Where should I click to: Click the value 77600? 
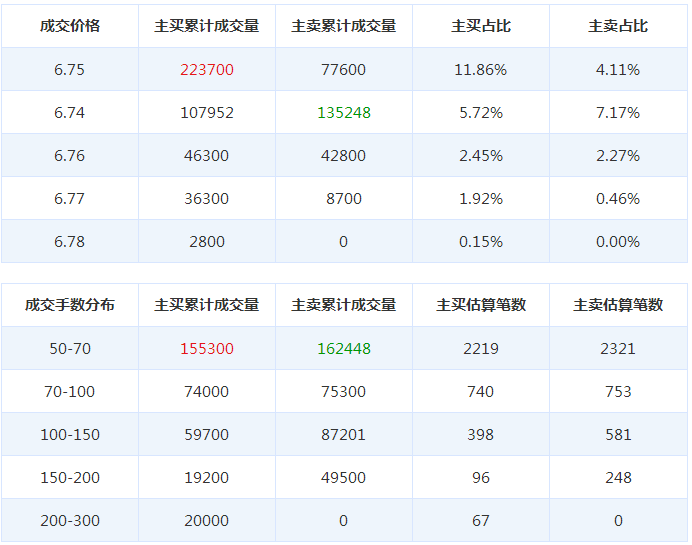tap(343, 70)
